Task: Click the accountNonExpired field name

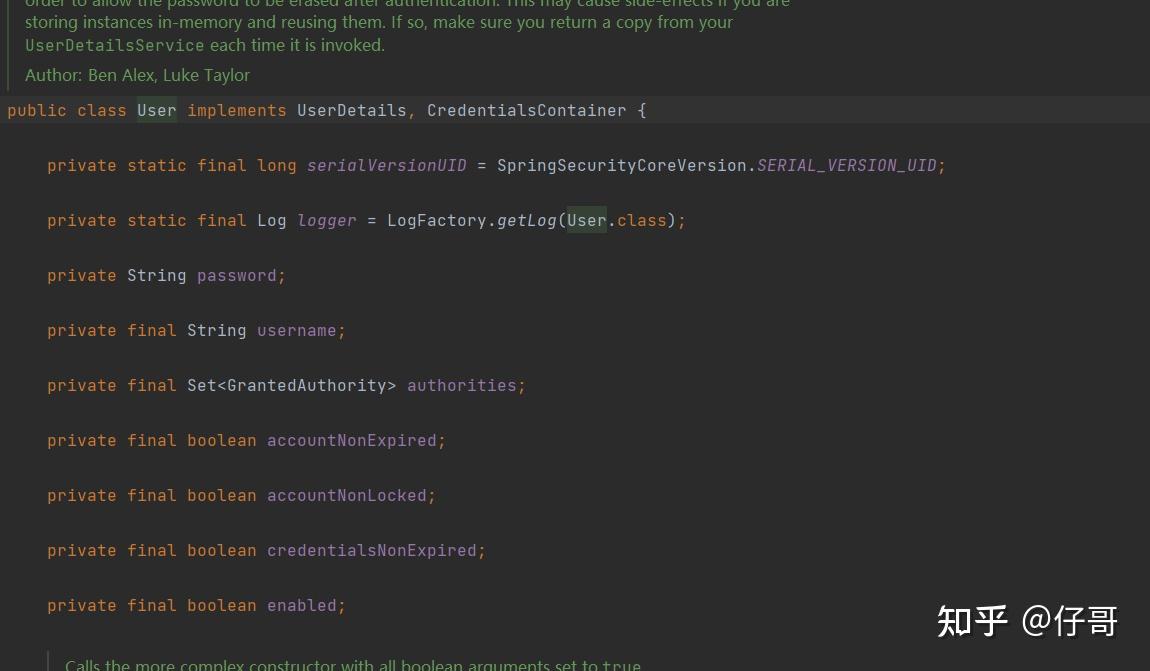Action: click(351, 440)
